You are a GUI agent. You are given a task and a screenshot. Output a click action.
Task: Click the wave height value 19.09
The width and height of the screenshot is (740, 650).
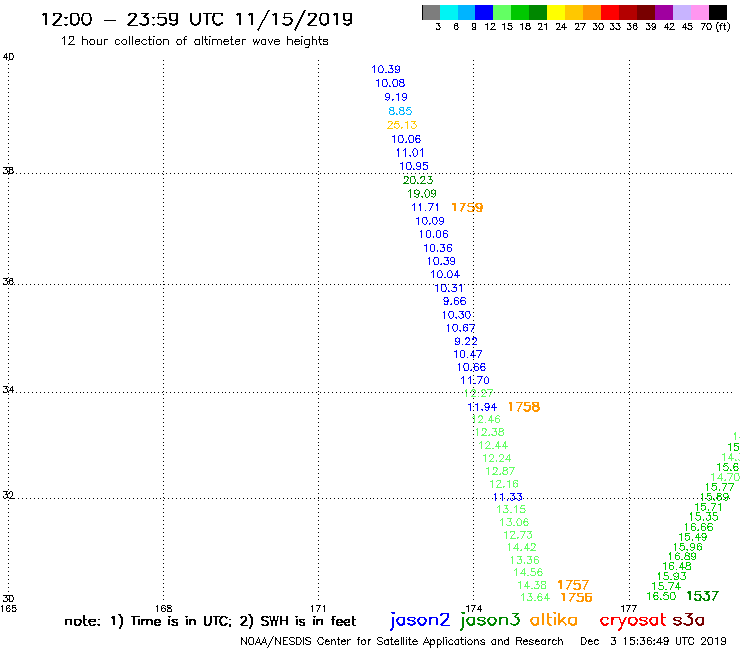(x=422, y=194)
